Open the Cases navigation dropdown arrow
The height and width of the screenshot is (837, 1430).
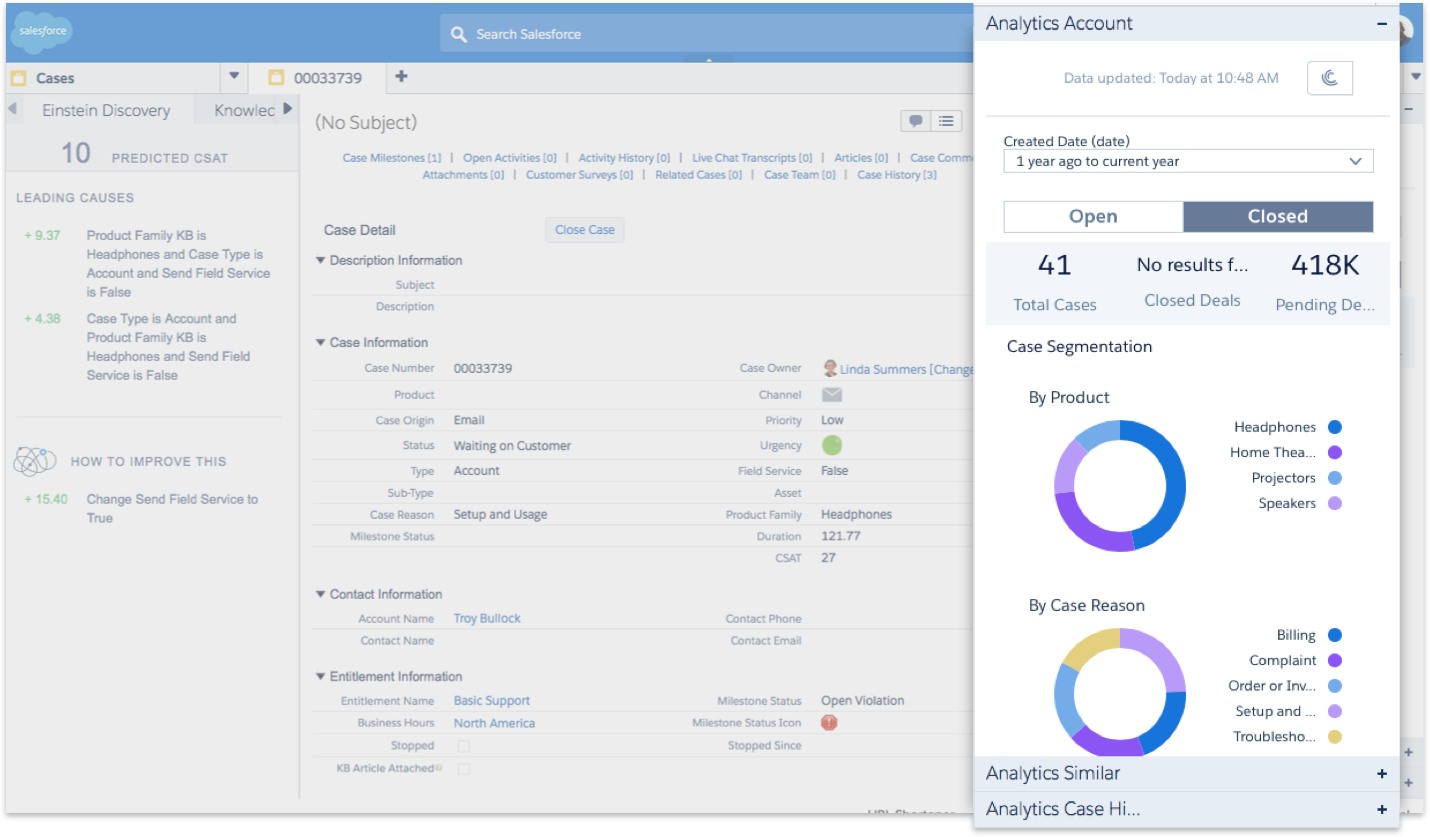pos(234,77)
